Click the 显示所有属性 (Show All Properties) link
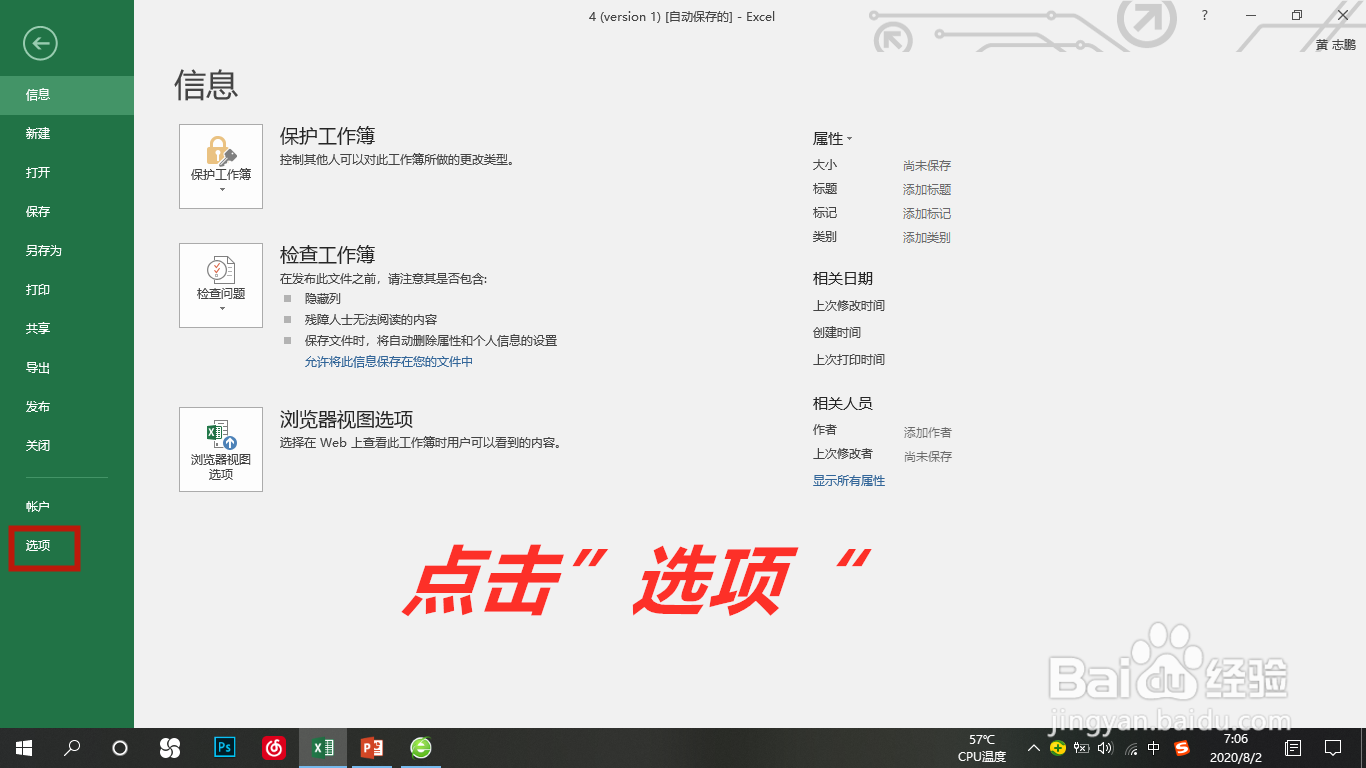 [x=851, y=480]
